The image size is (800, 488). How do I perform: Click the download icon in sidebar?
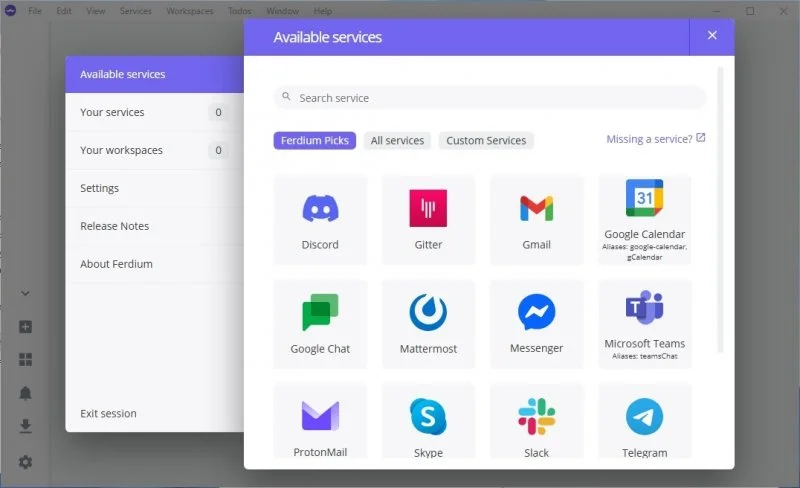26,426
